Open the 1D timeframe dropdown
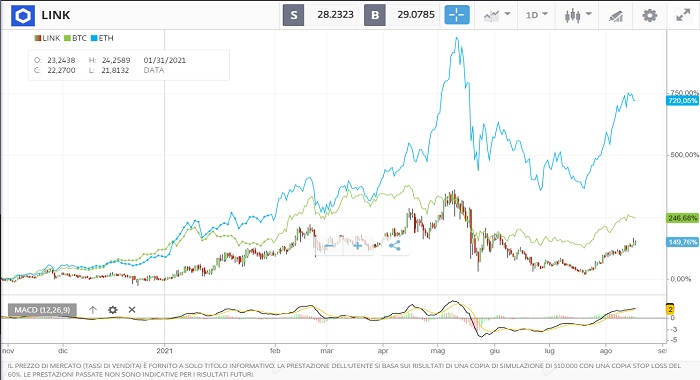The image size is (700, 380). (x=536, y=15)
